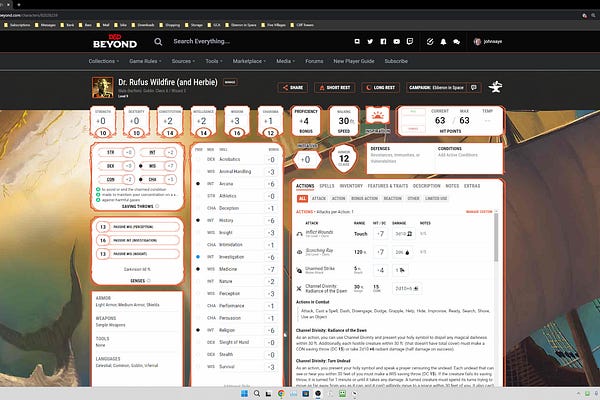This screenshot has width=600, height=400.
Task: Expand the Collections dropdown menu
Action: pyautogui.click(x=104, y=61)
